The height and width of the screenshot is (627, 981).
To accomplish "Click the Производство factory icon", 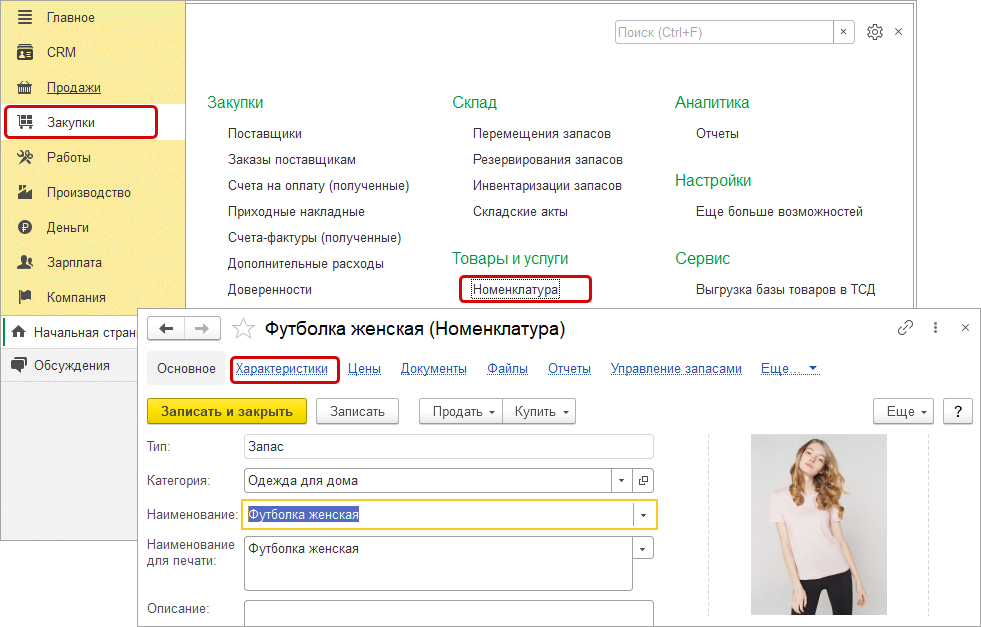I will pos(24,192).
